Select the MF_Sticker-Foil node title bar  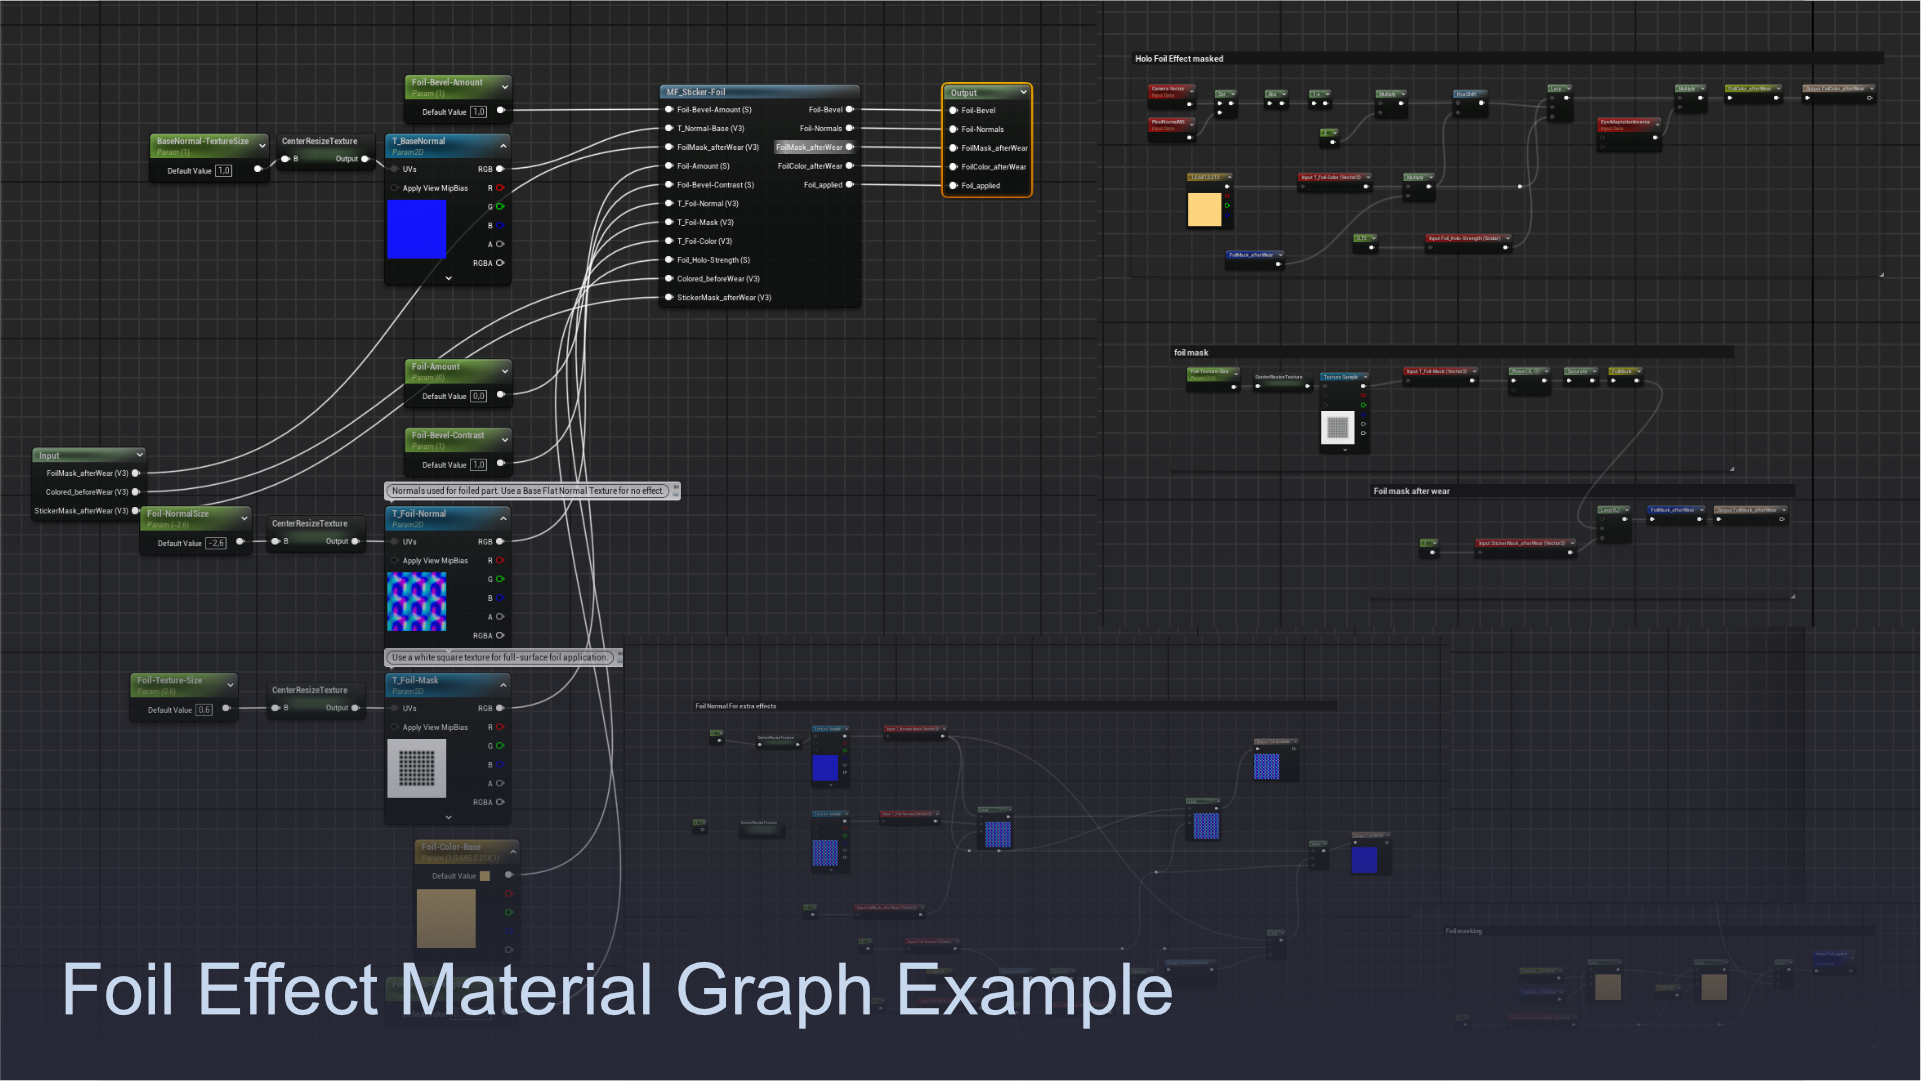[760, 92]
